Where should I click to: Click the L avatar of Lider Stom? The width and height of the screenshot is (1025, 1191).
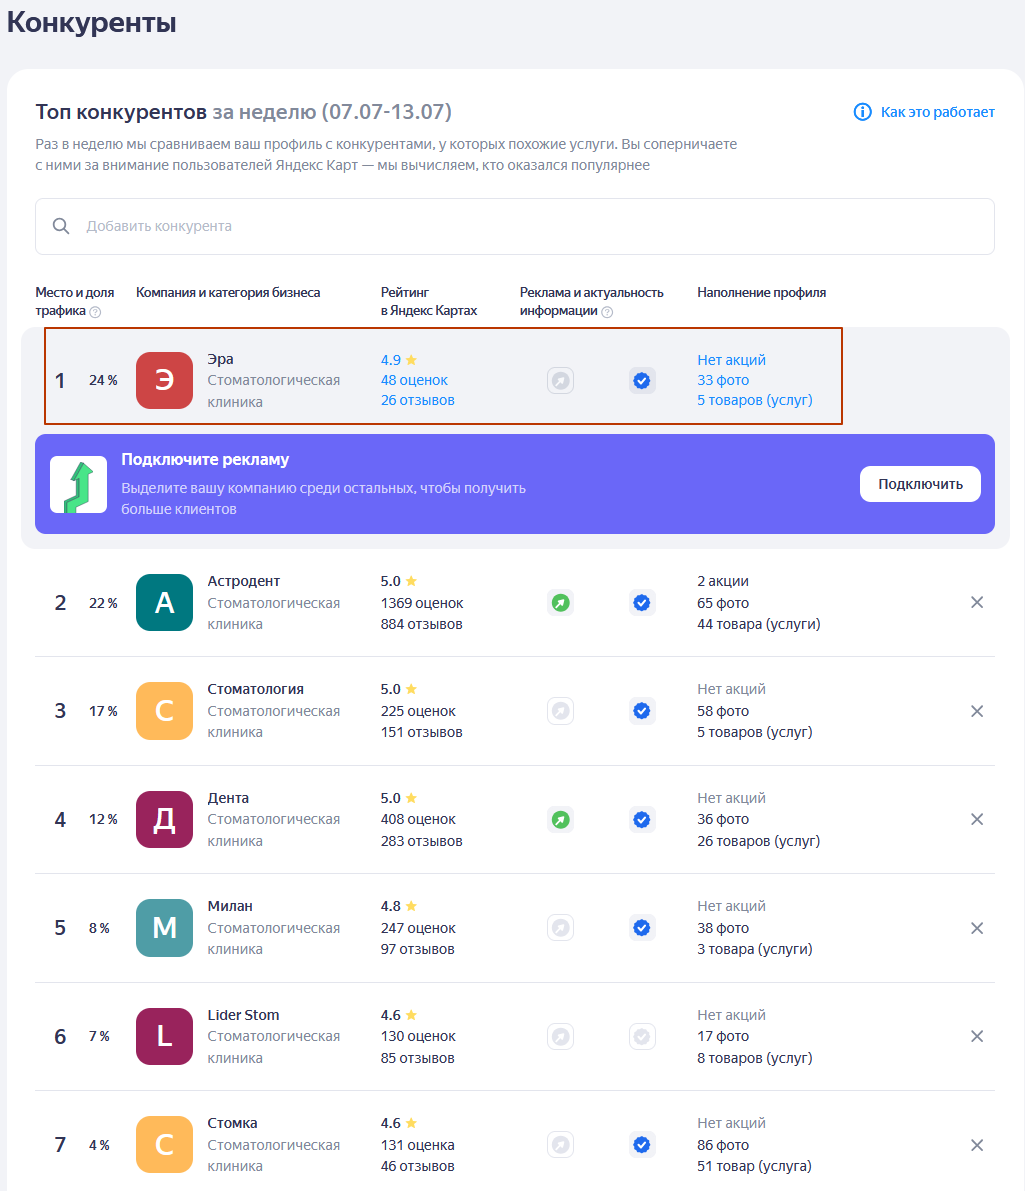[x=164, y=1036]
